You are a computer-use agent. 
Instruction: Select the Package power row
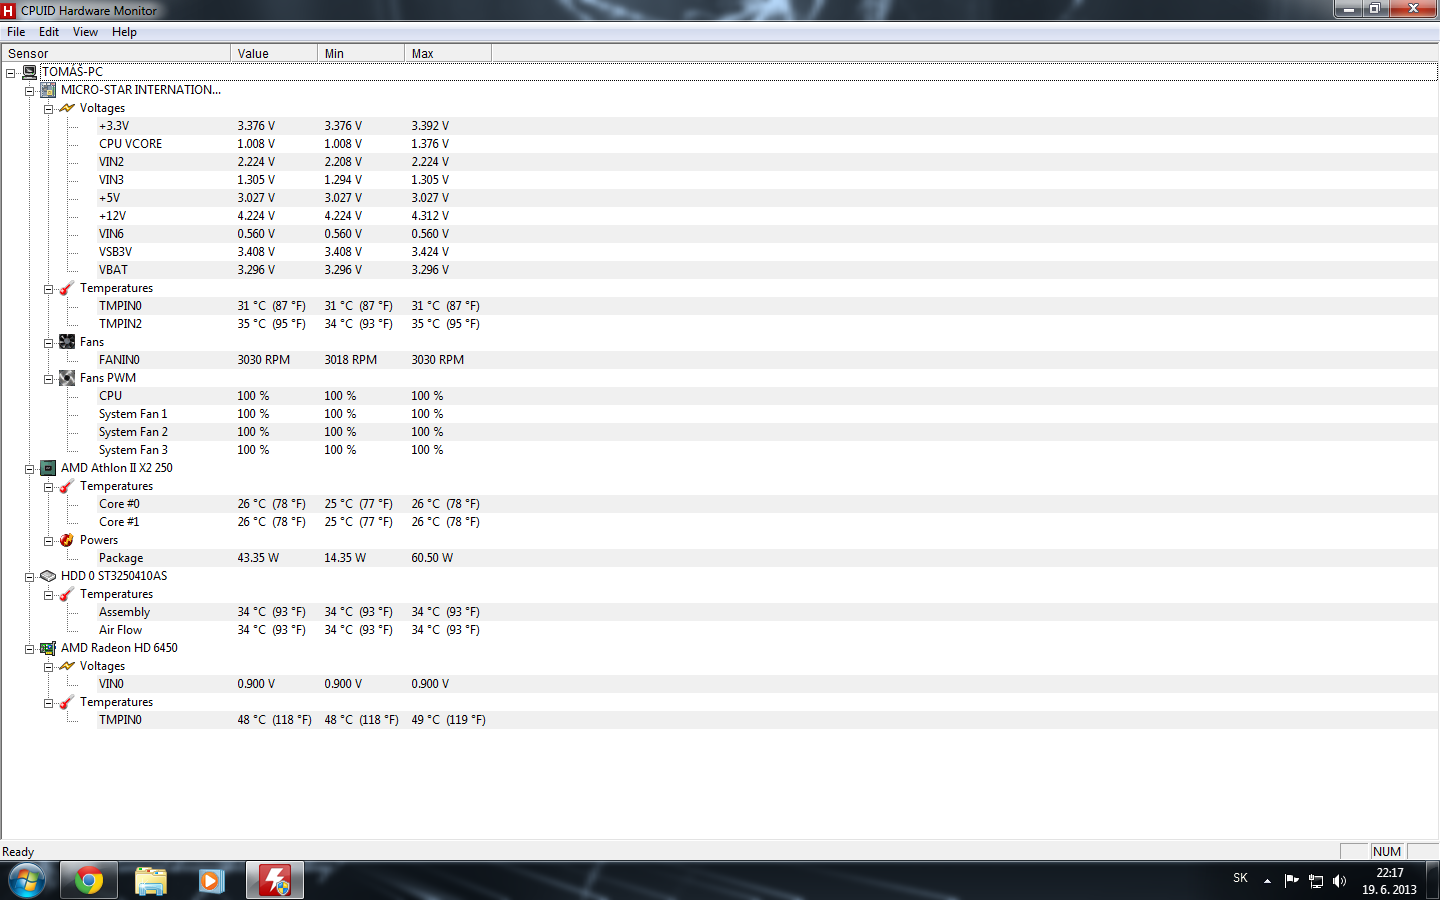(767, 558)
